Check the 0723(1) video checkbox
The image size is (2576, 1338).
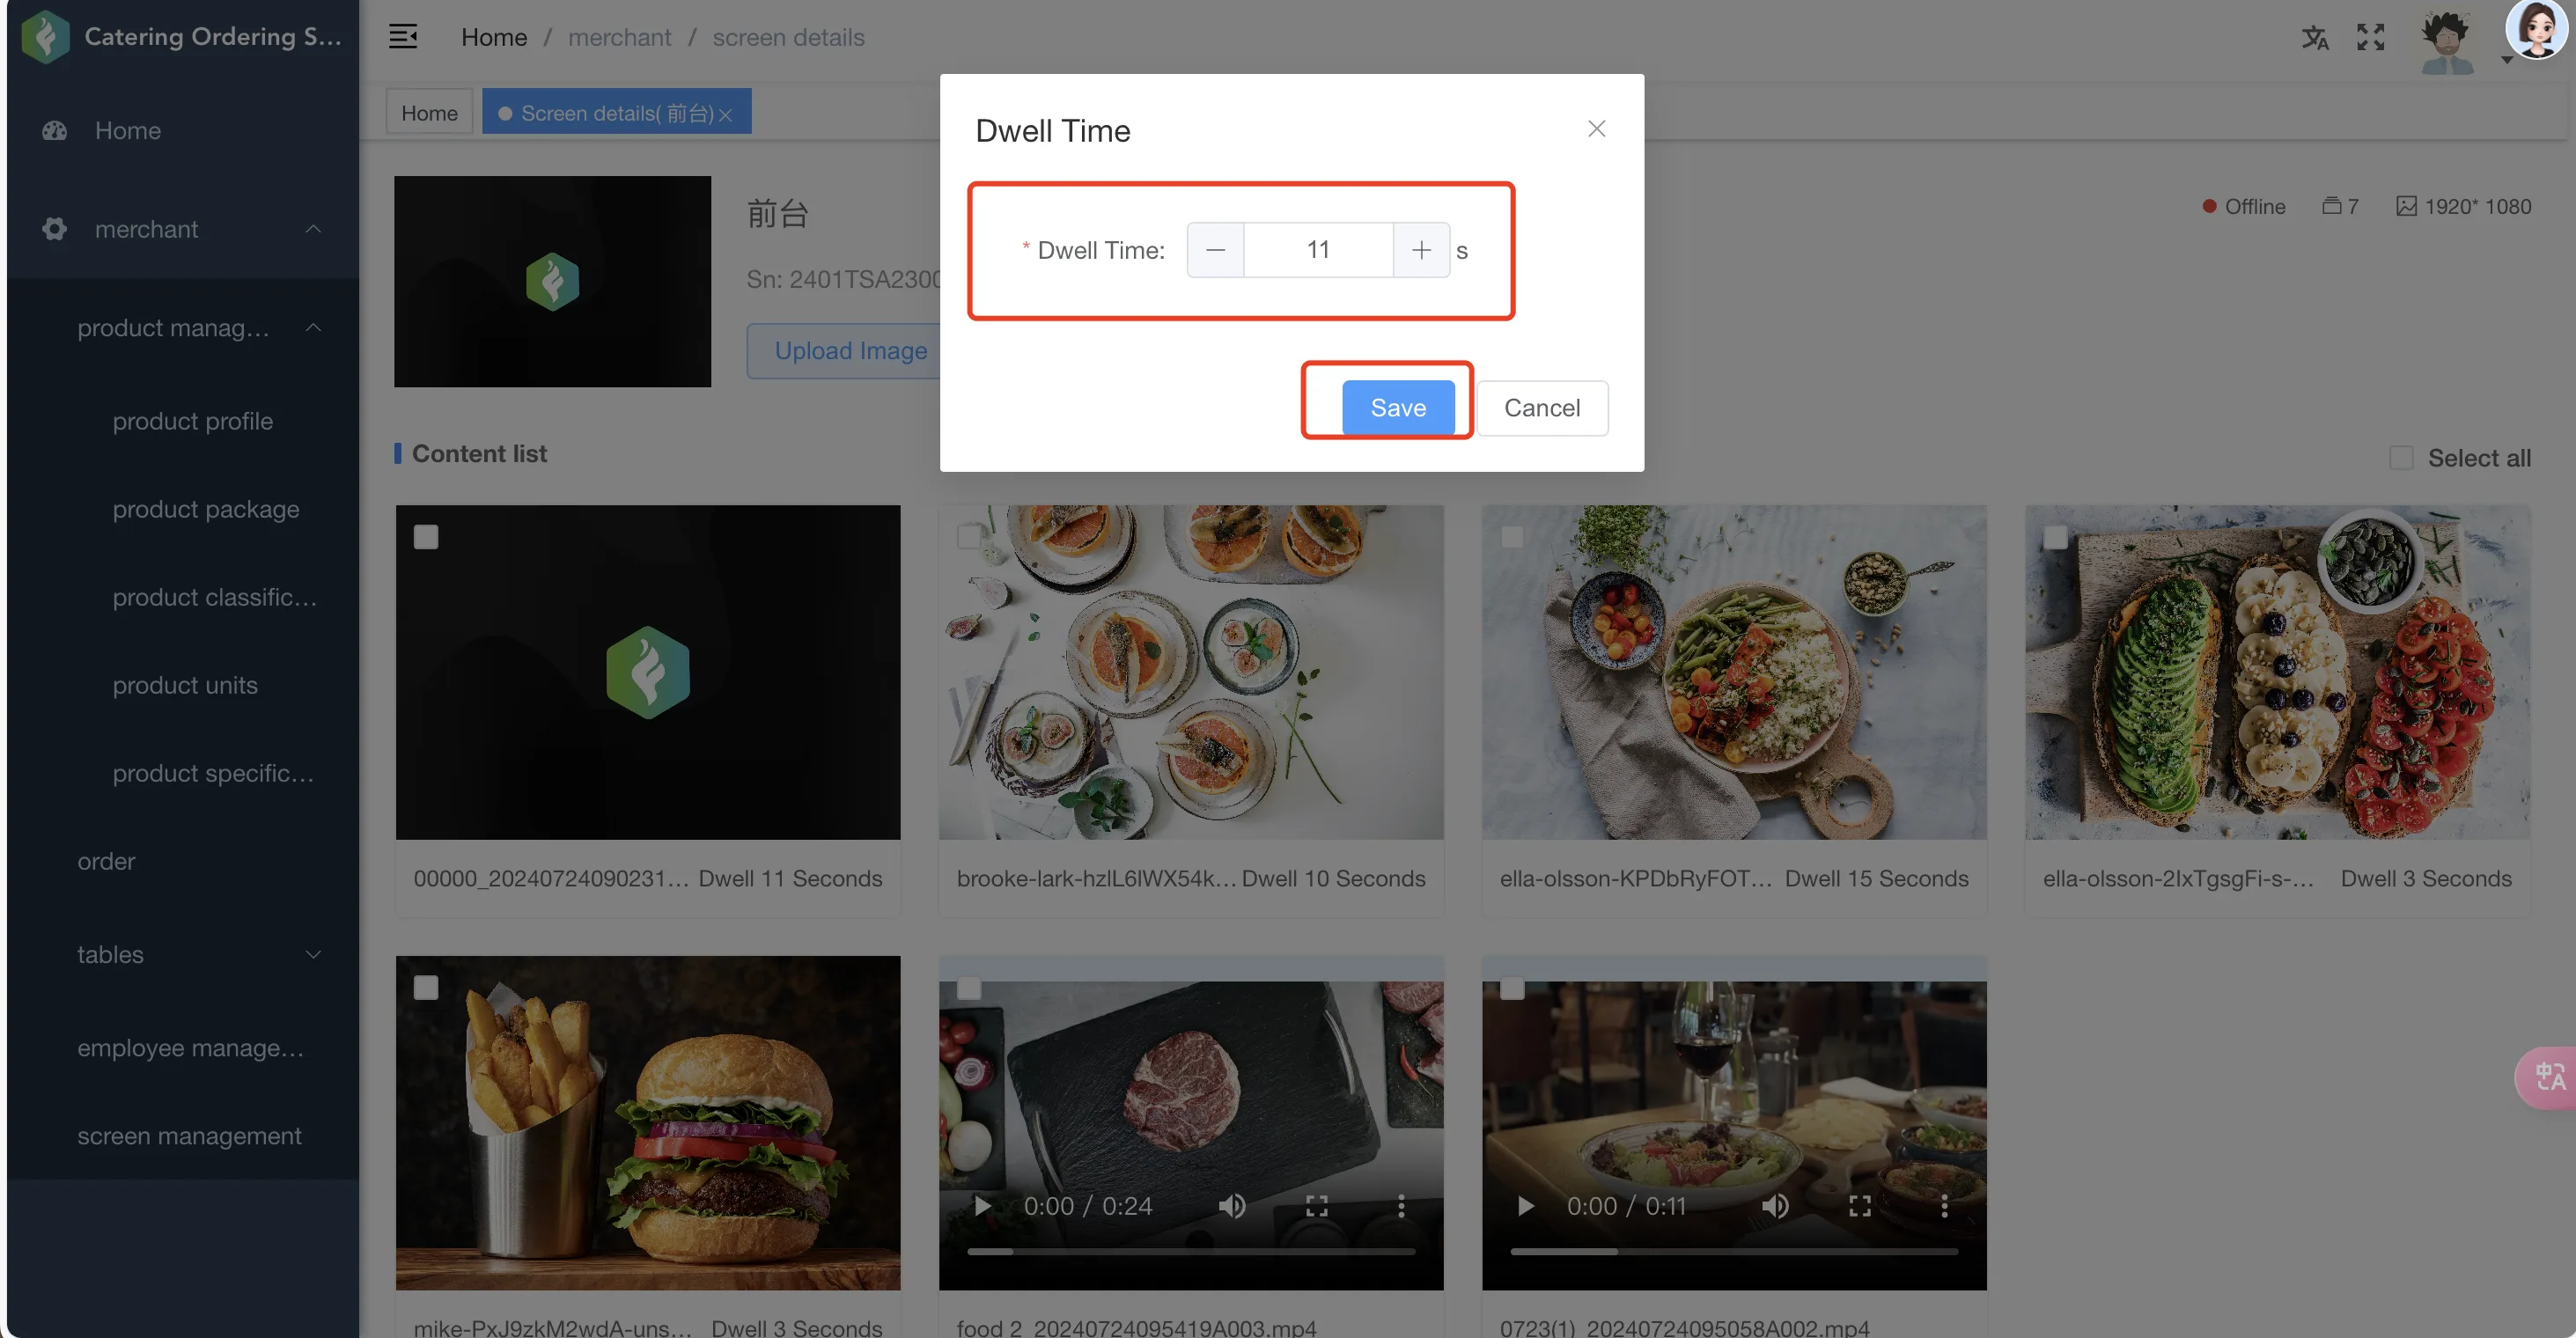[x=1512, y=988]
